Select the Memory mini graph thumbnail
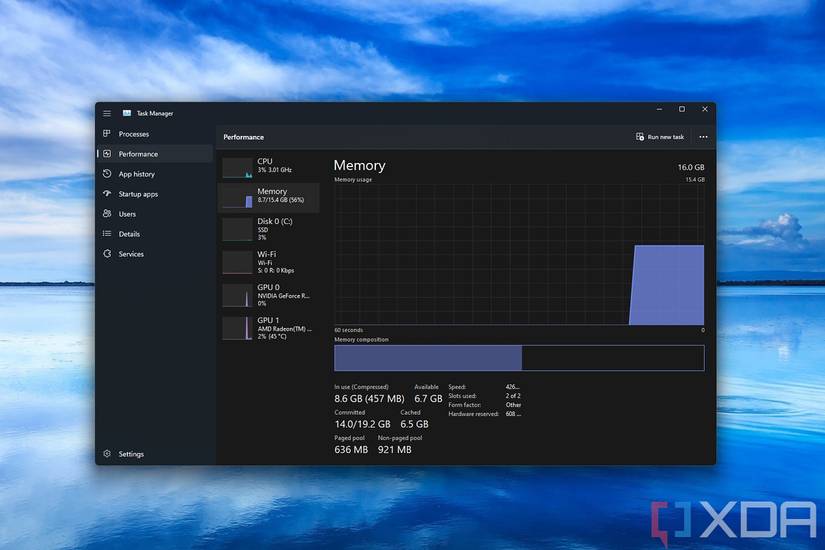Image resolution: width=825 pixels, height=550 pixels. [x=237, y=198]
